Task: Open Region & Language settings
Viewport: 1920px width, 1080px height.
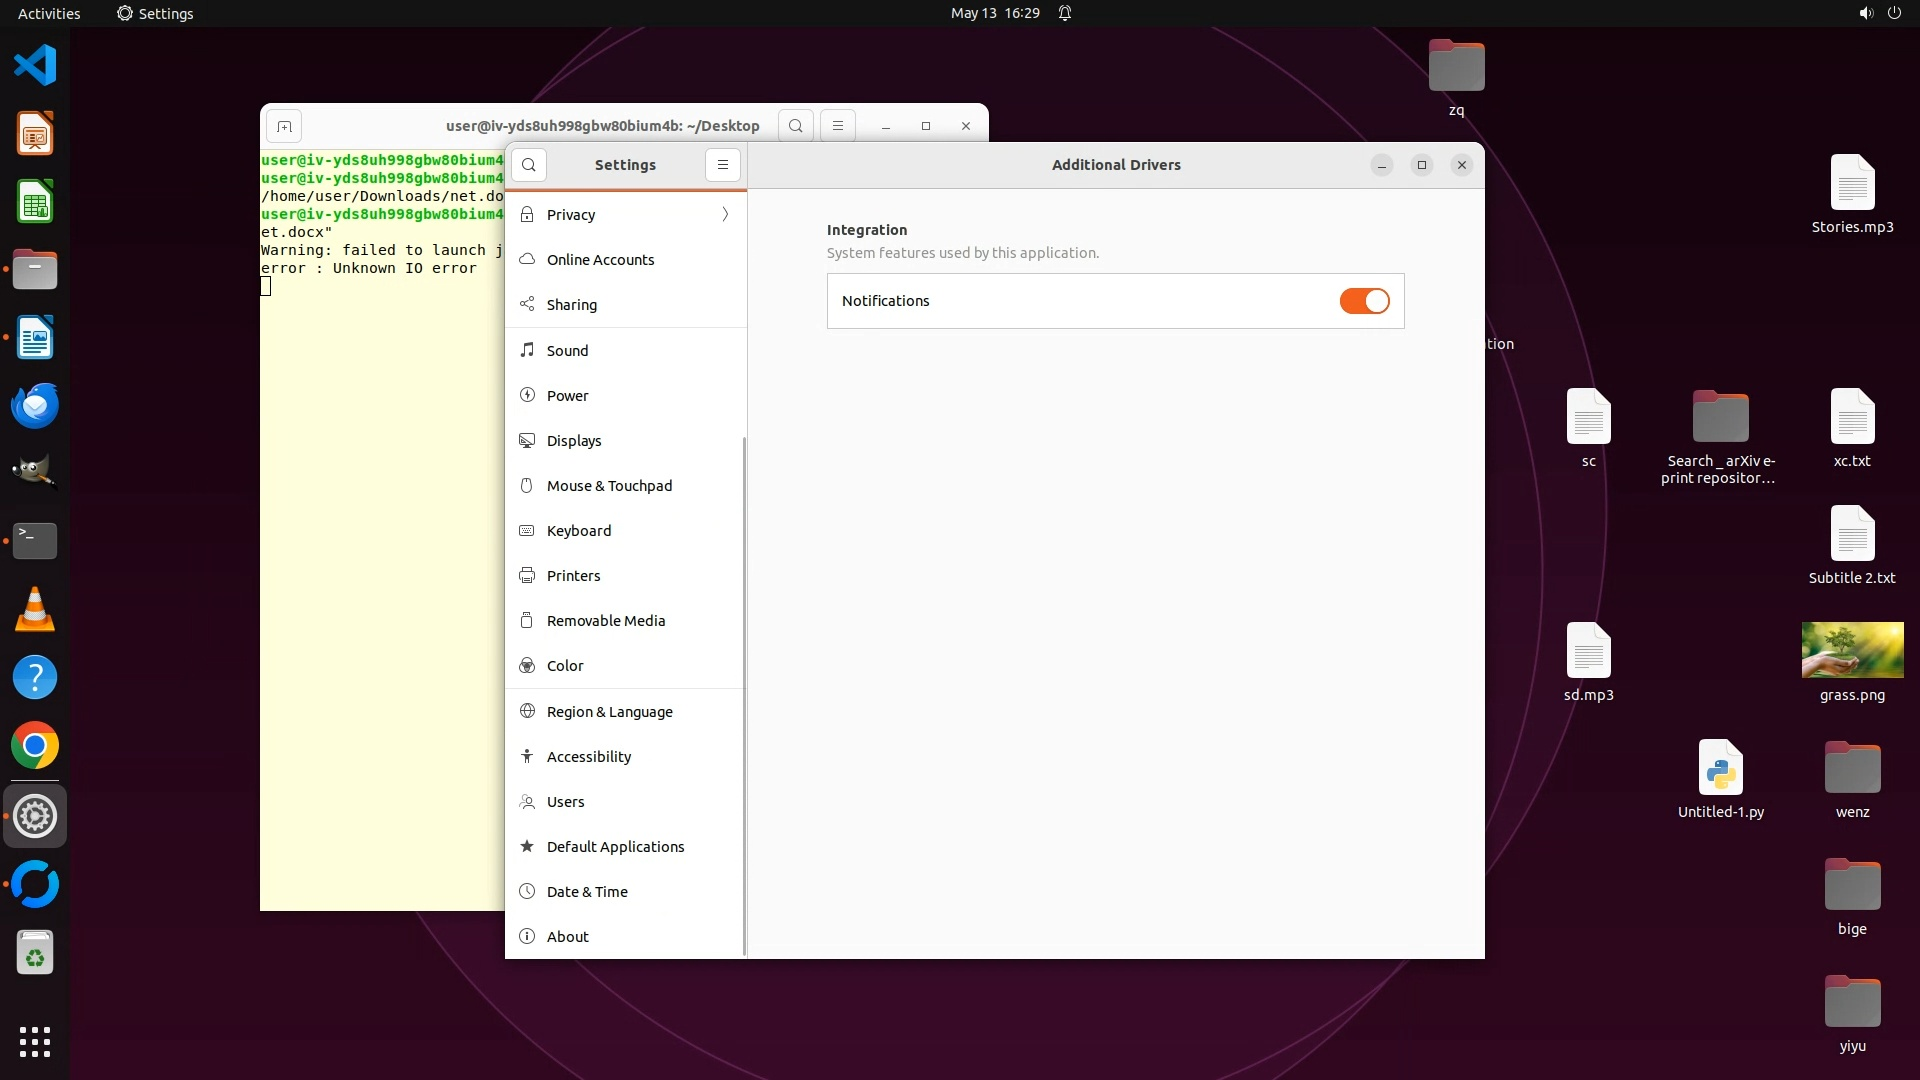Action: tap(609, 712)
